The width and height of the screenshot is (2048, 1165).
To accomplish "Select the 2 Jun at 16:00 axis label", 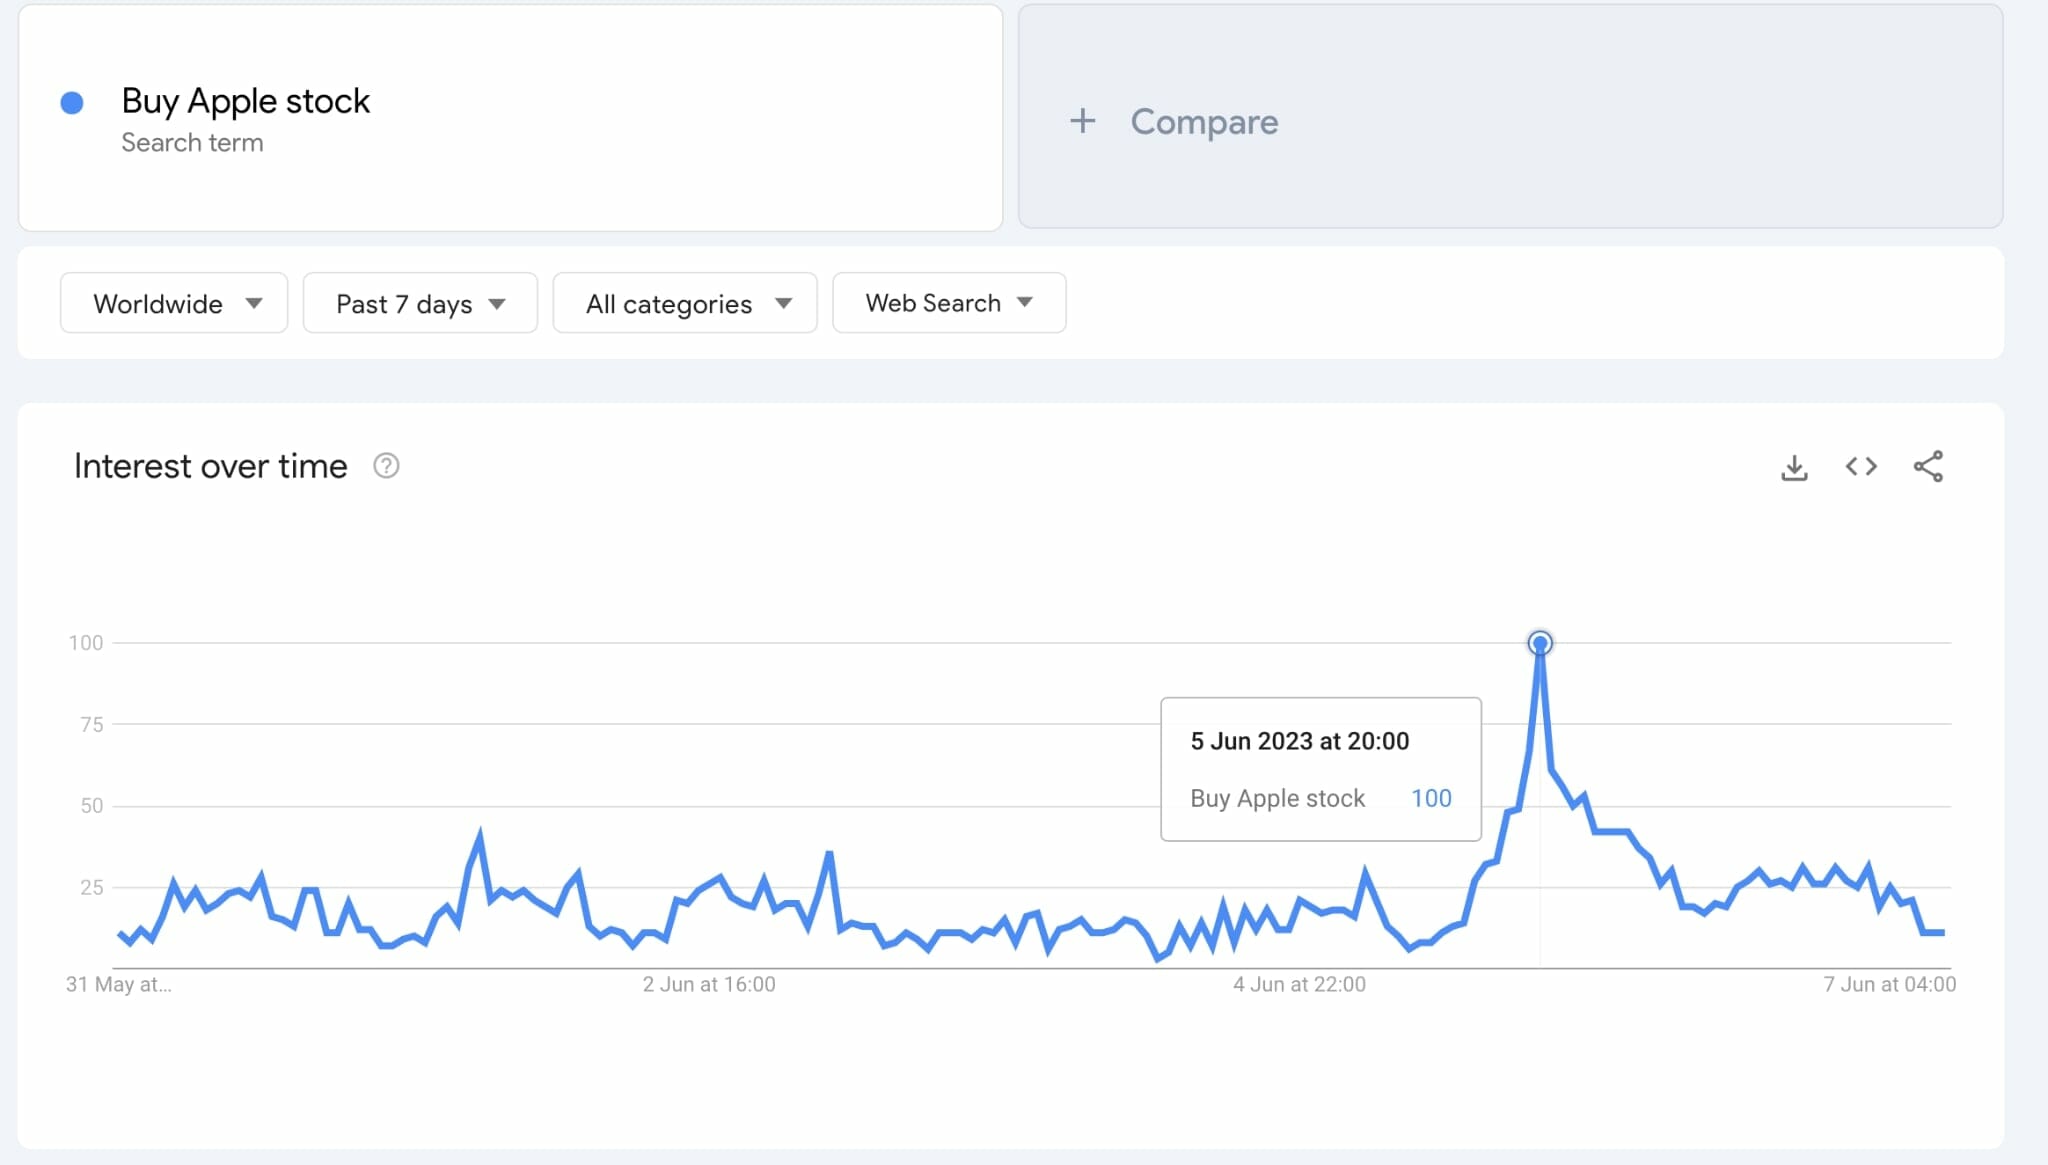I will pyautogui.click(x=709, y=984).
